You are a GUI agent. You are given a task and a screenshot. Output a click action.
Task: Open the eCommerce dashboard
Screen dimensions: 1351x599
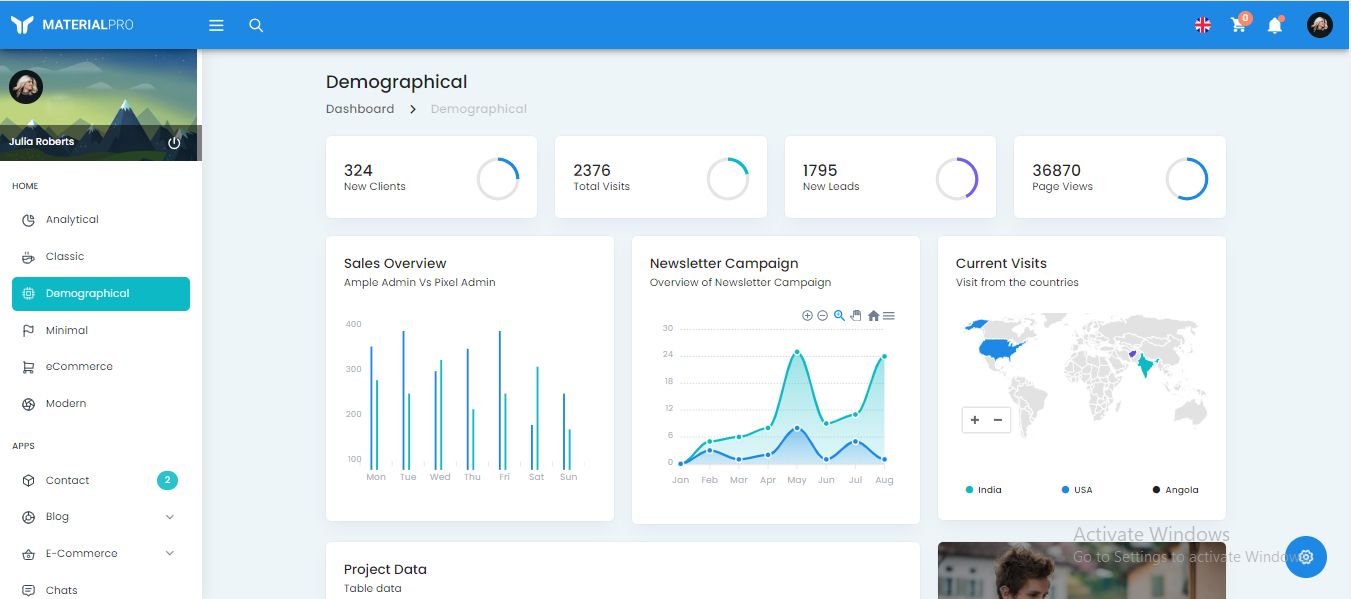[x=101, y=367]
